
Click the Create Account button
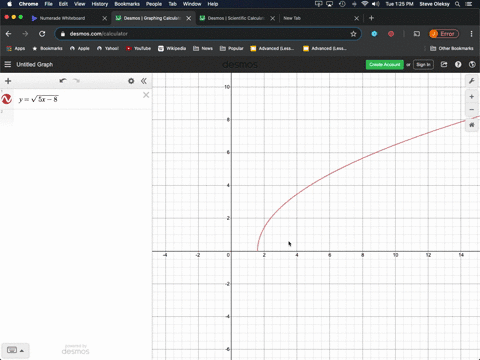[385, 65]
